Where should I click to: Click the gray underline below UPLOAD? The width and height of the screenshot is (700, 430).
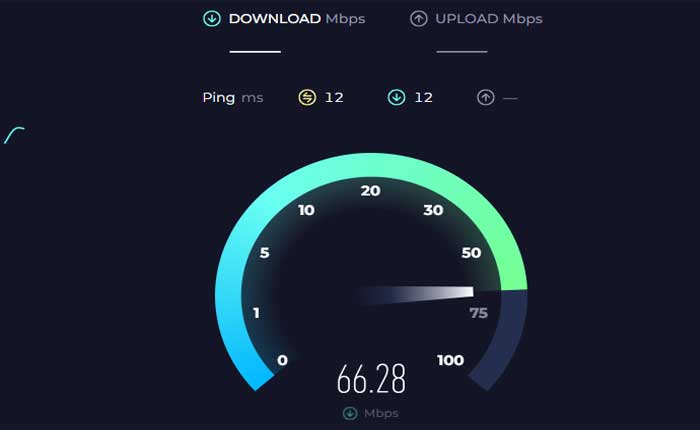(x=462, y=52)
